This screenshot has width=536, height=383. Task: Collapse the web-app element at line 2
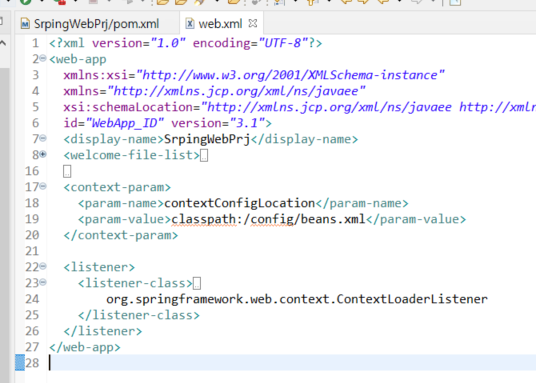[43, 58]
